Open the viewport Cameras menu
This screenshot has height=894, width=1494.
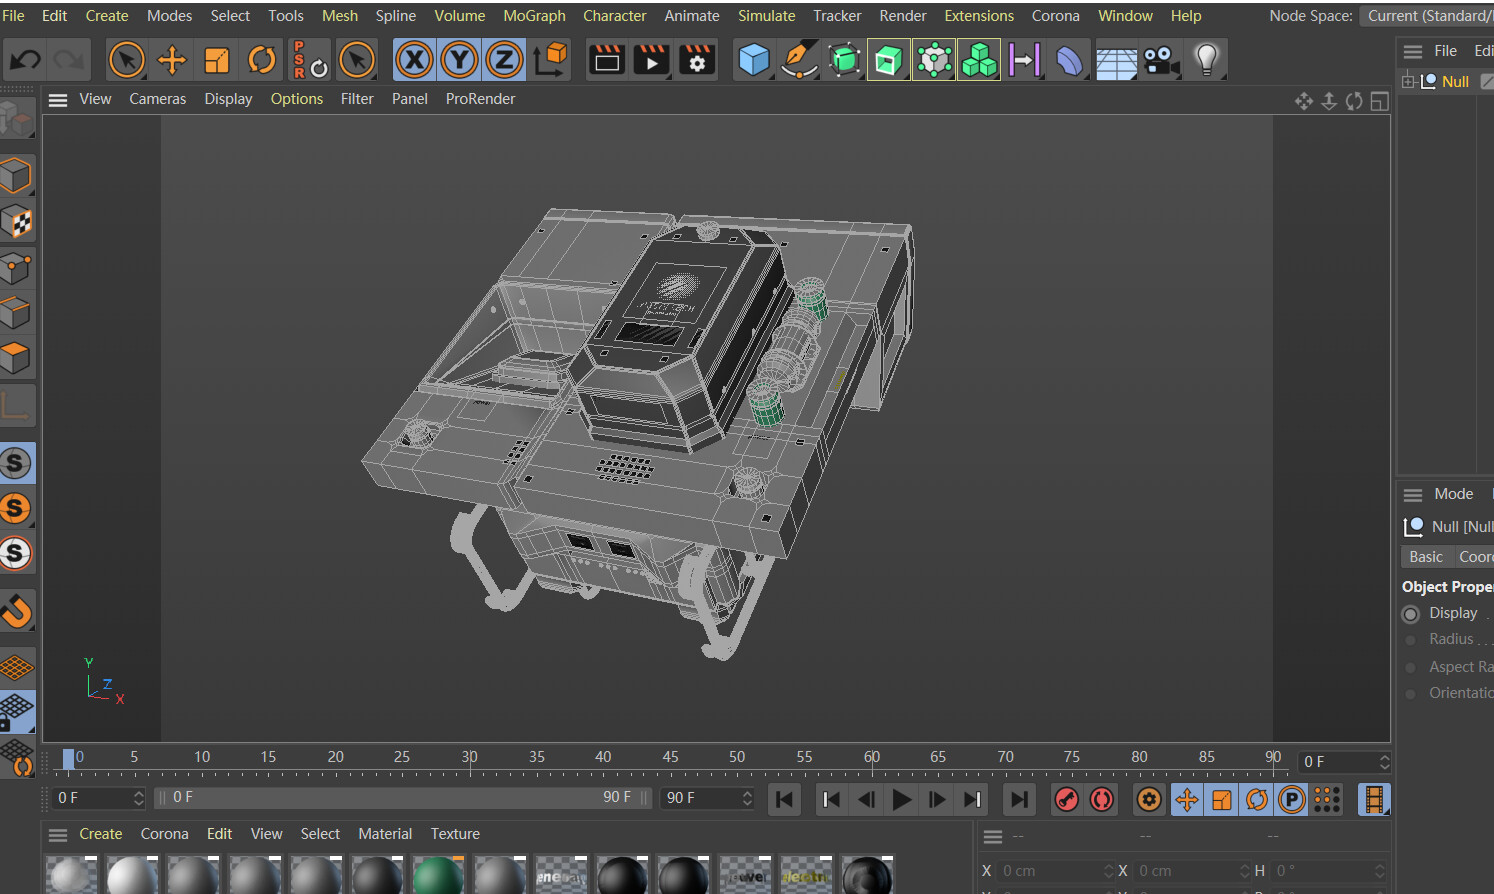[x=157, y=99]
